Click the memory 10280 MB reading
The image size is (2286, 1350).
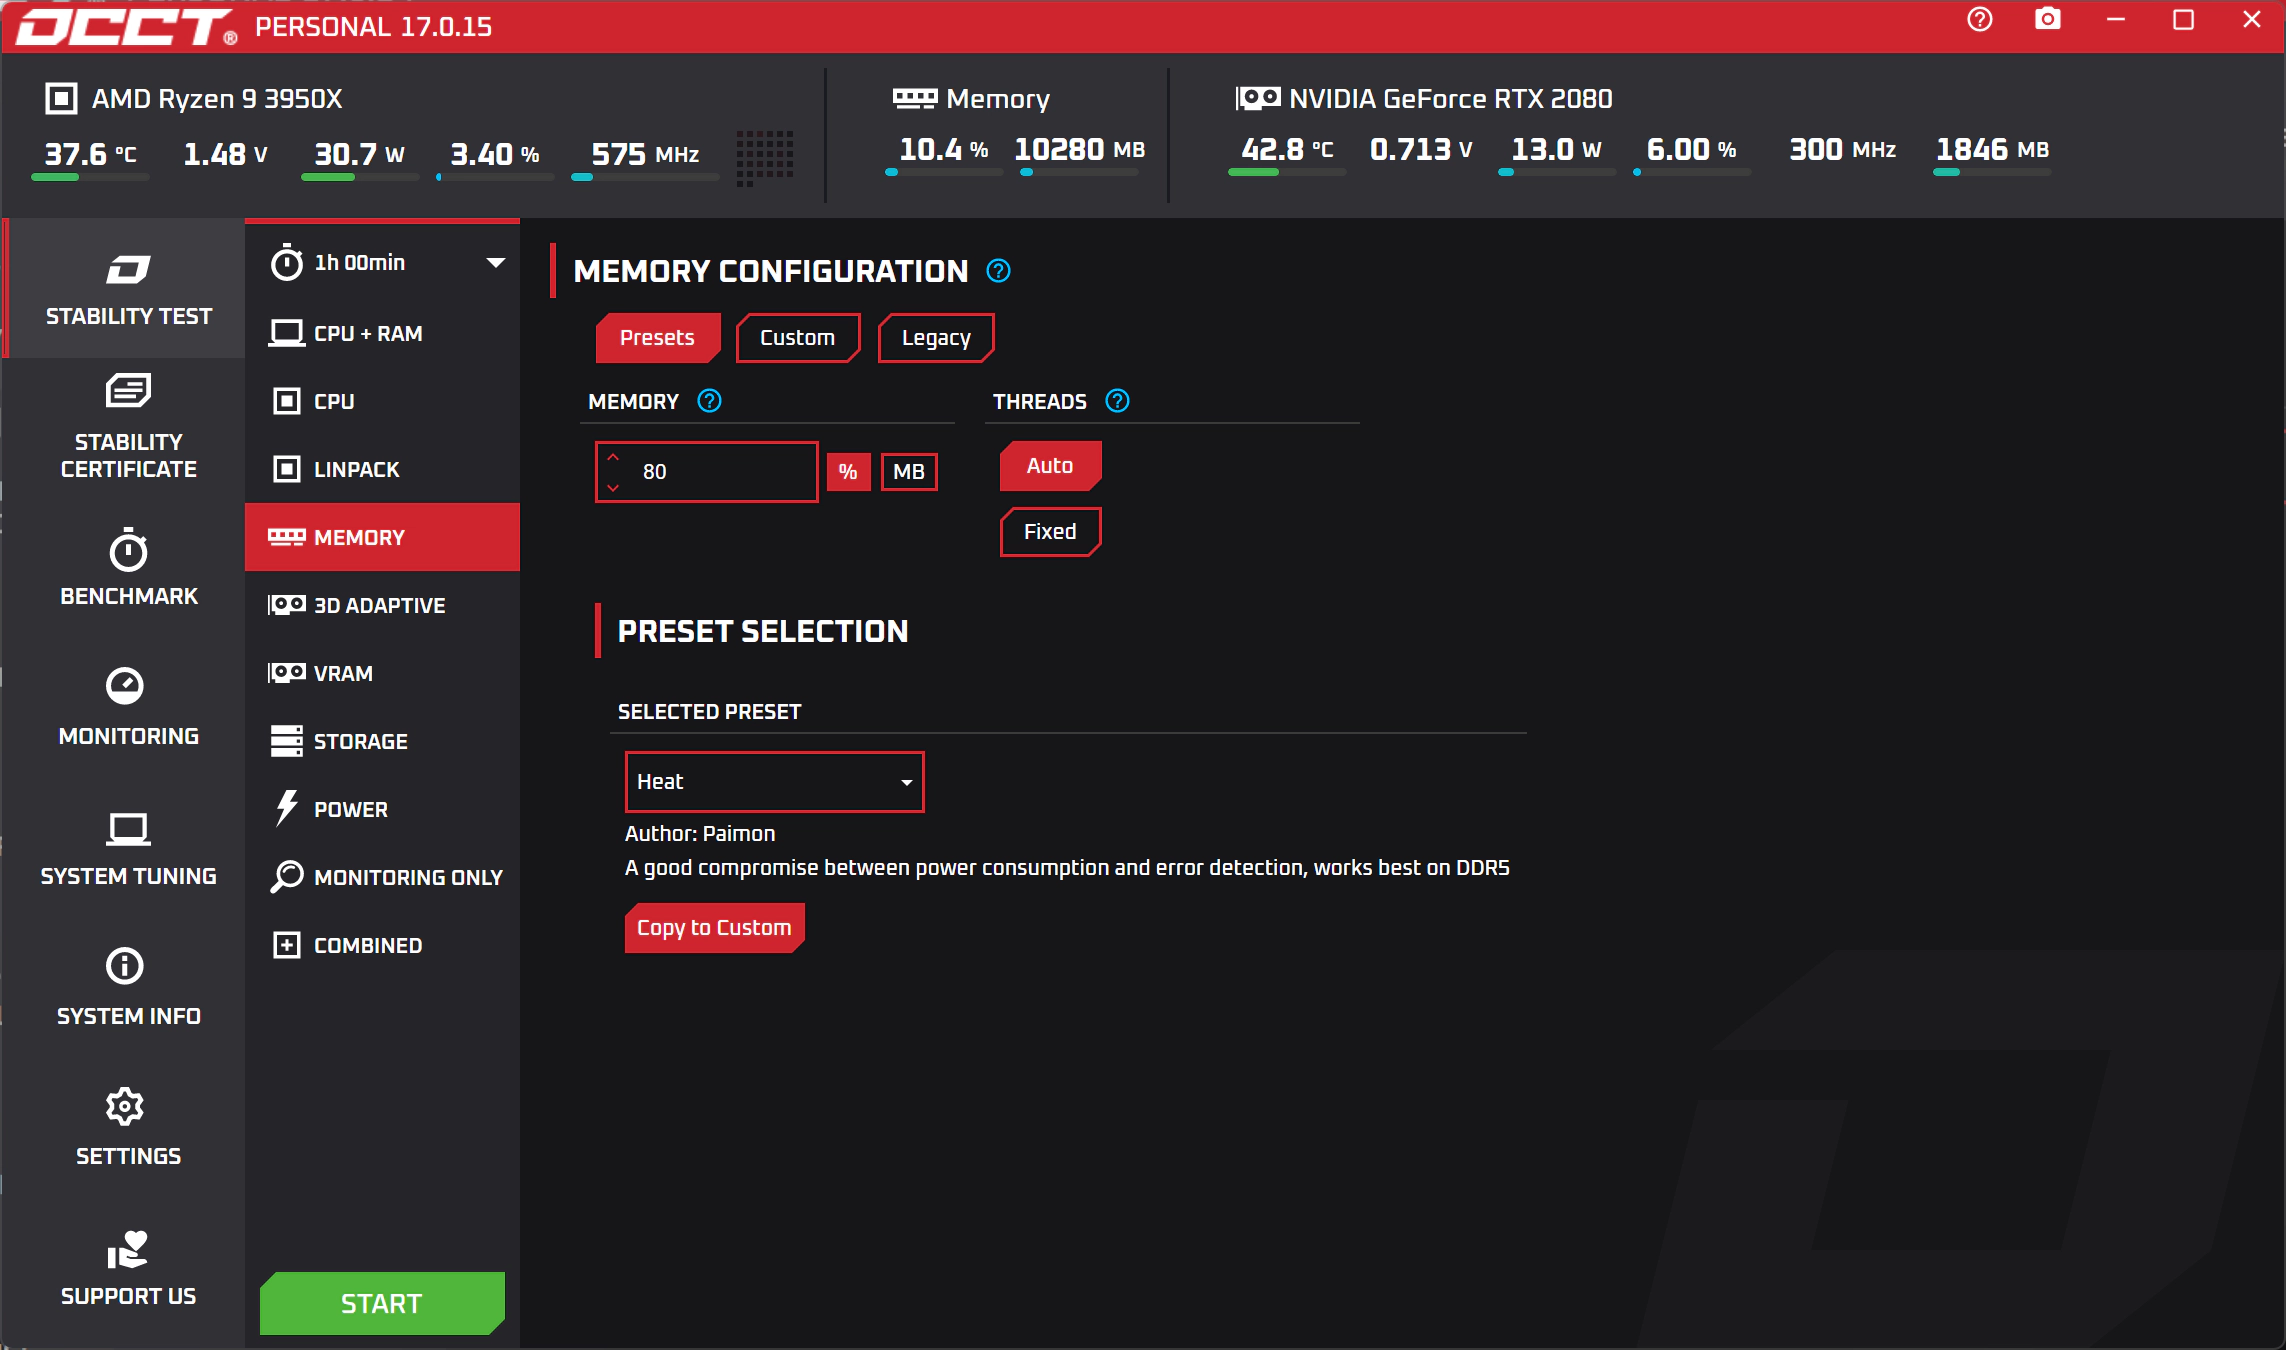(x=1079, y=149)
